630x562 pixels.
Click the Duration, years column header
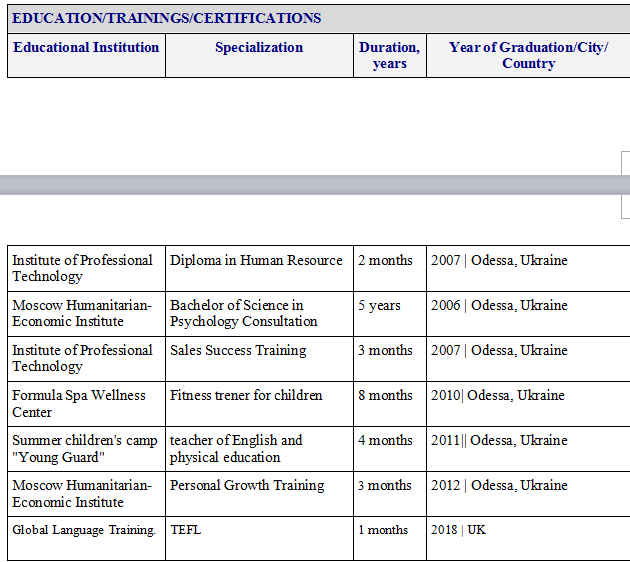pos(389,55)
